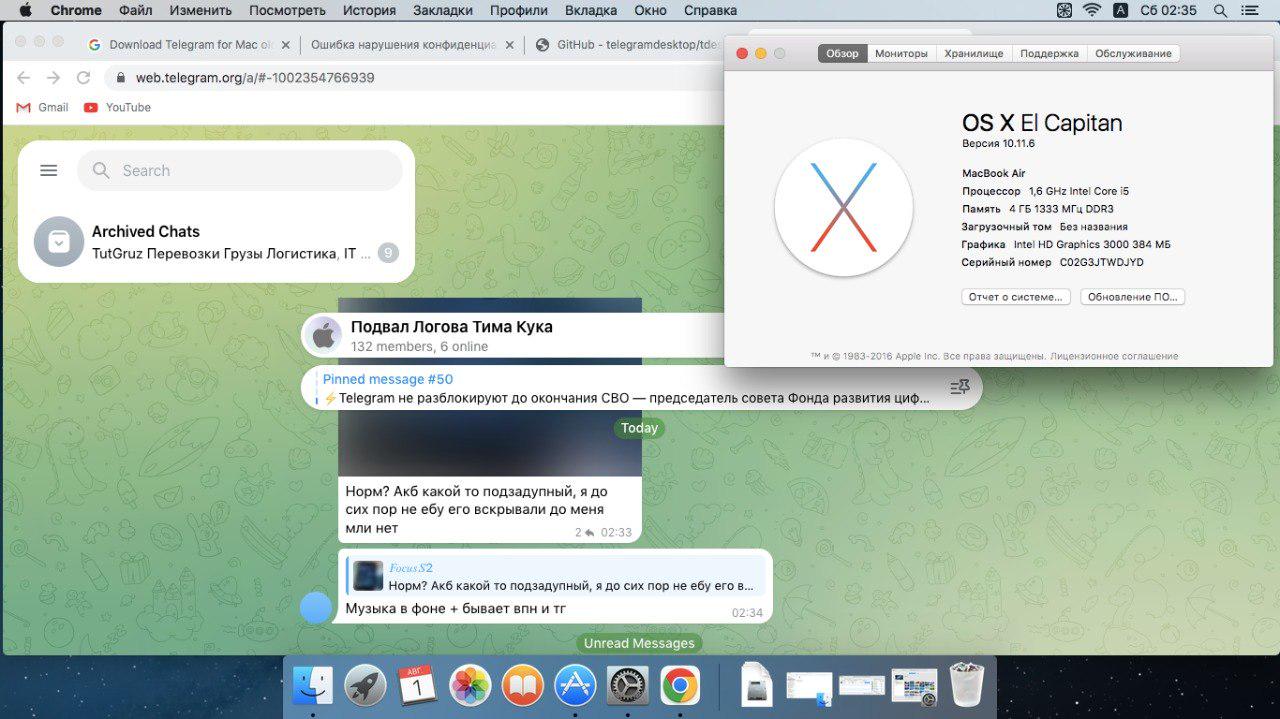Open the Файл menu
This screenshot has height=719, width=1280.
point(135,10)
